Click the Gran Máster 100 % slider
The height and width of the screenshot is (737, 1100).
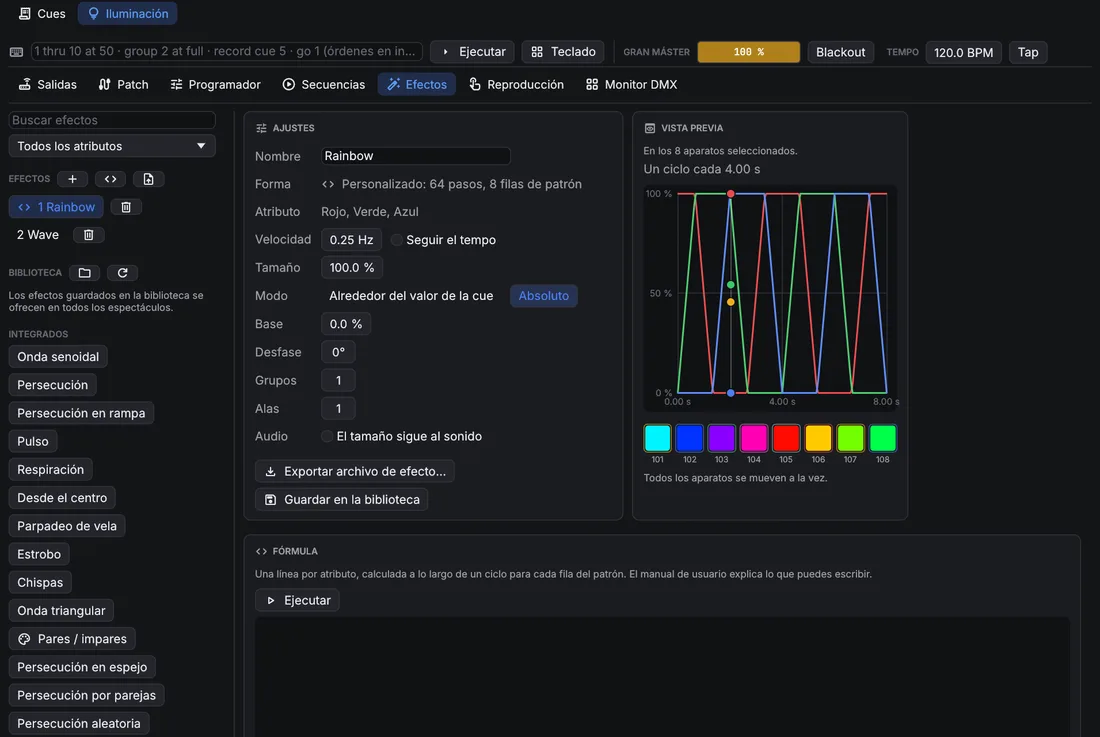[x=749, y=52]
